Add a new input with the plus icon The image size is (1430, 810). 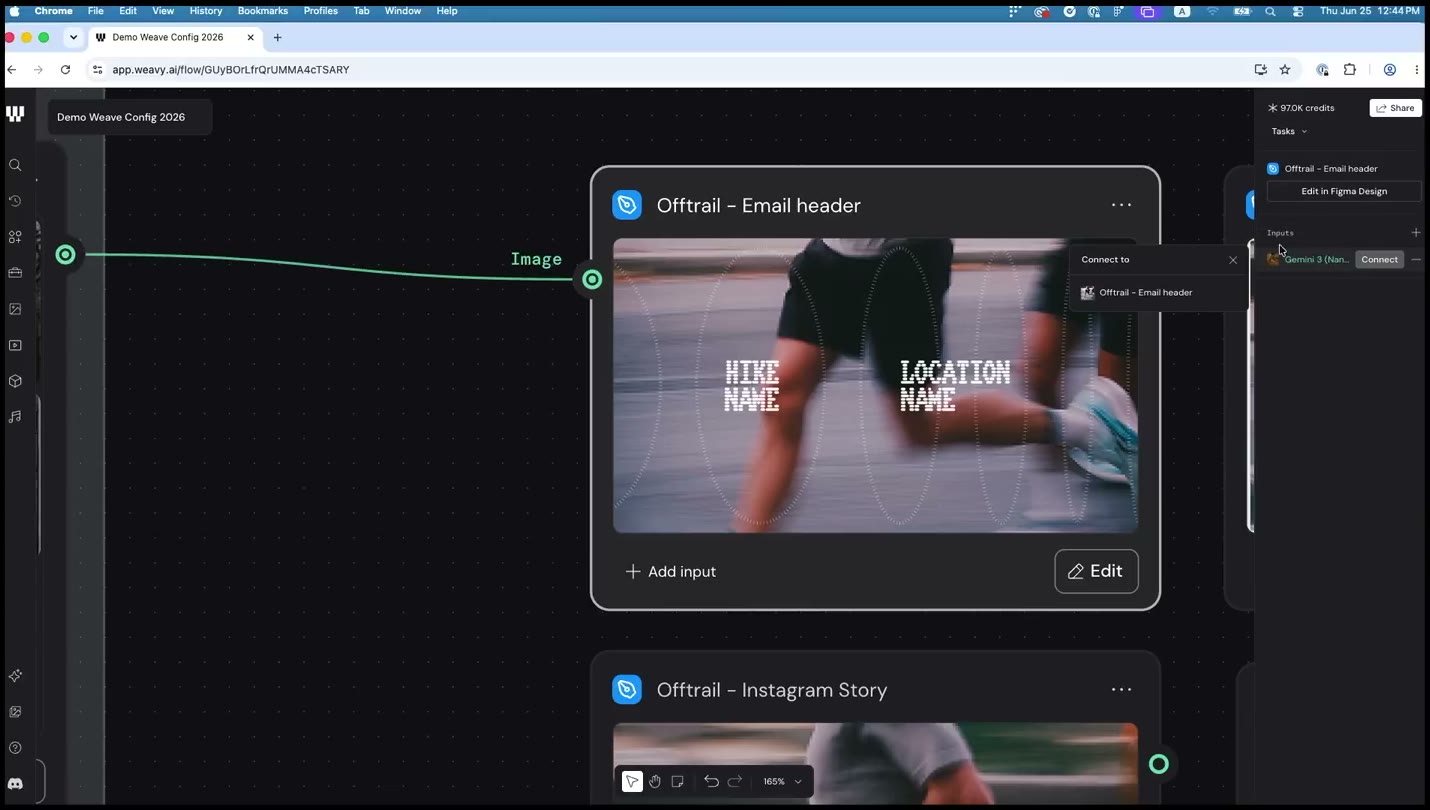coord(1415,232)
